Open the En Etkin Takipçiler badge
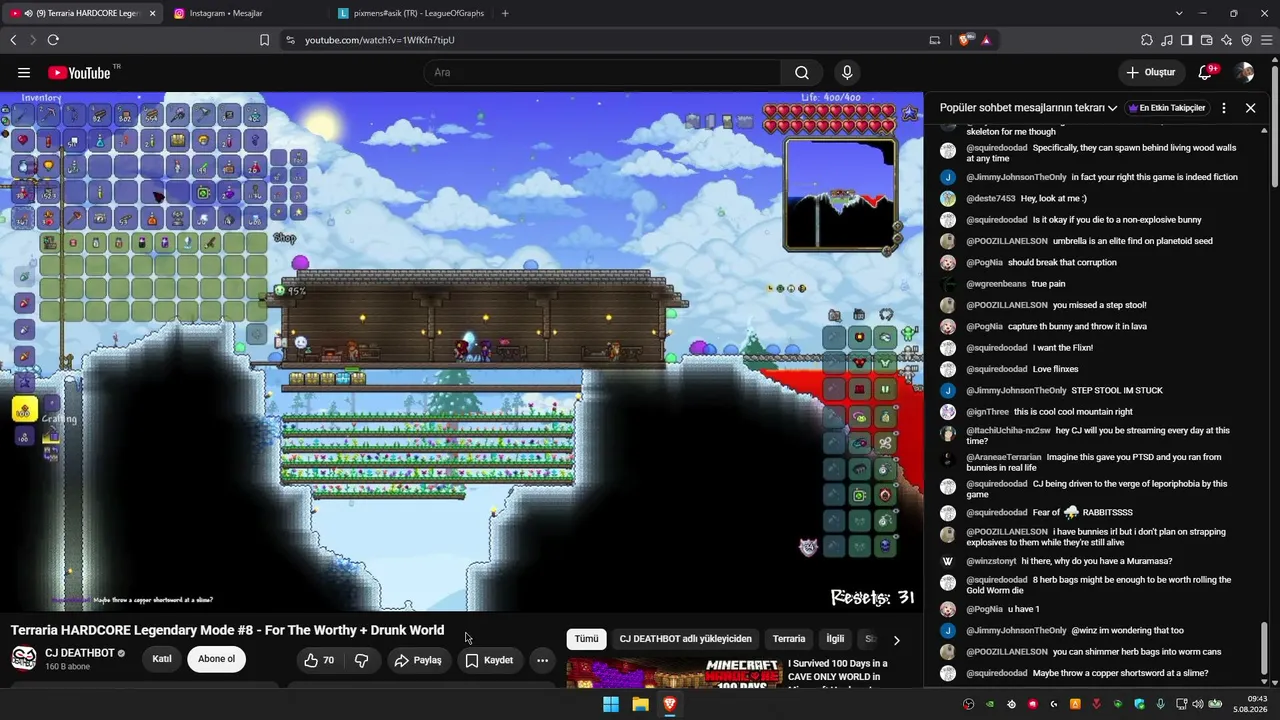 coord(1166,108)
